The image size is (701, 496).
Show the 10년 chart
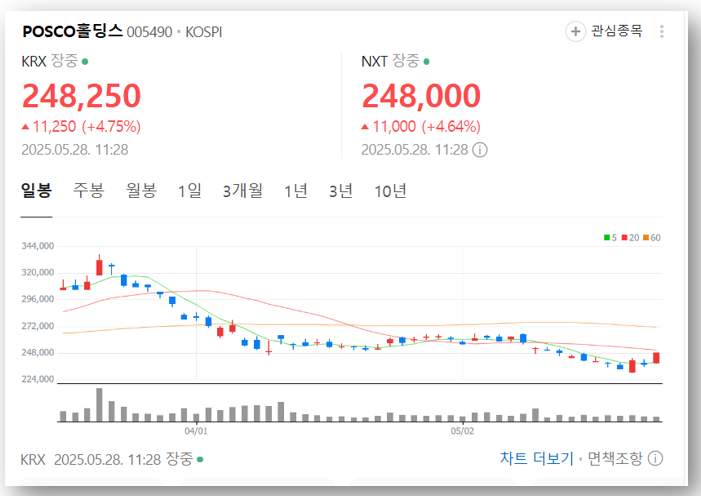pyautogui.click(x=390, y=191)
